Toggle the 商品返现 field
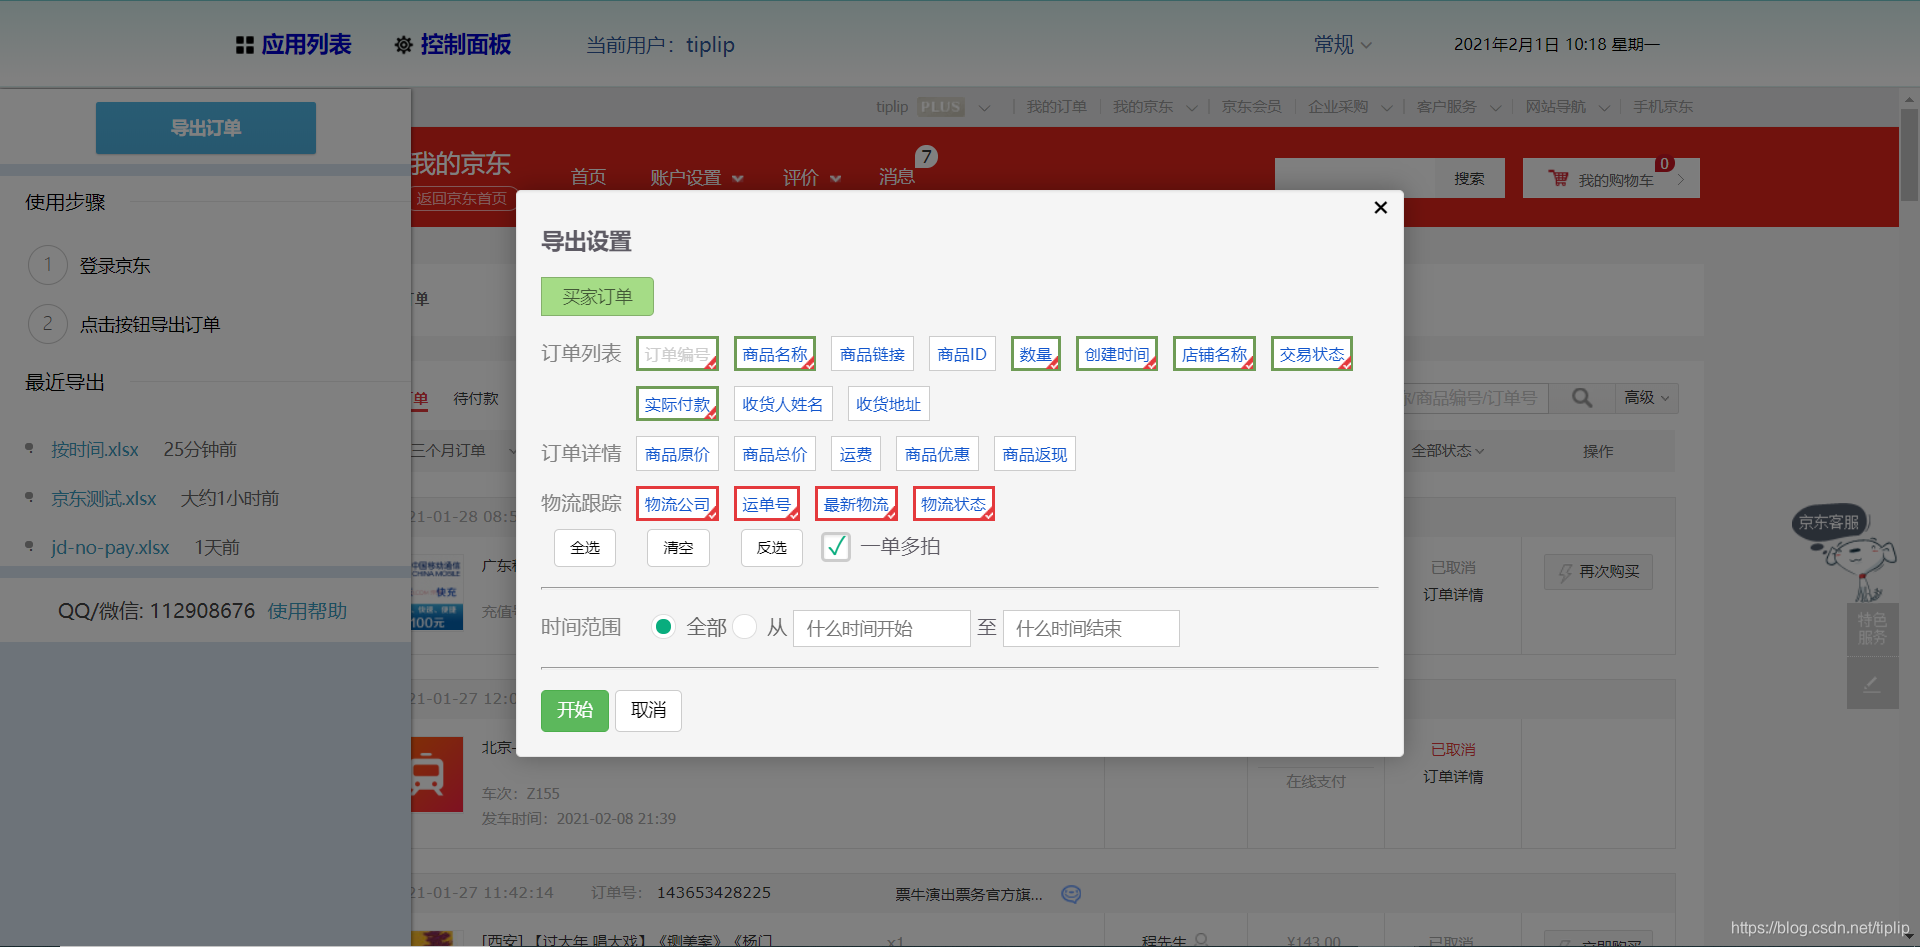 click(1035, 454)
